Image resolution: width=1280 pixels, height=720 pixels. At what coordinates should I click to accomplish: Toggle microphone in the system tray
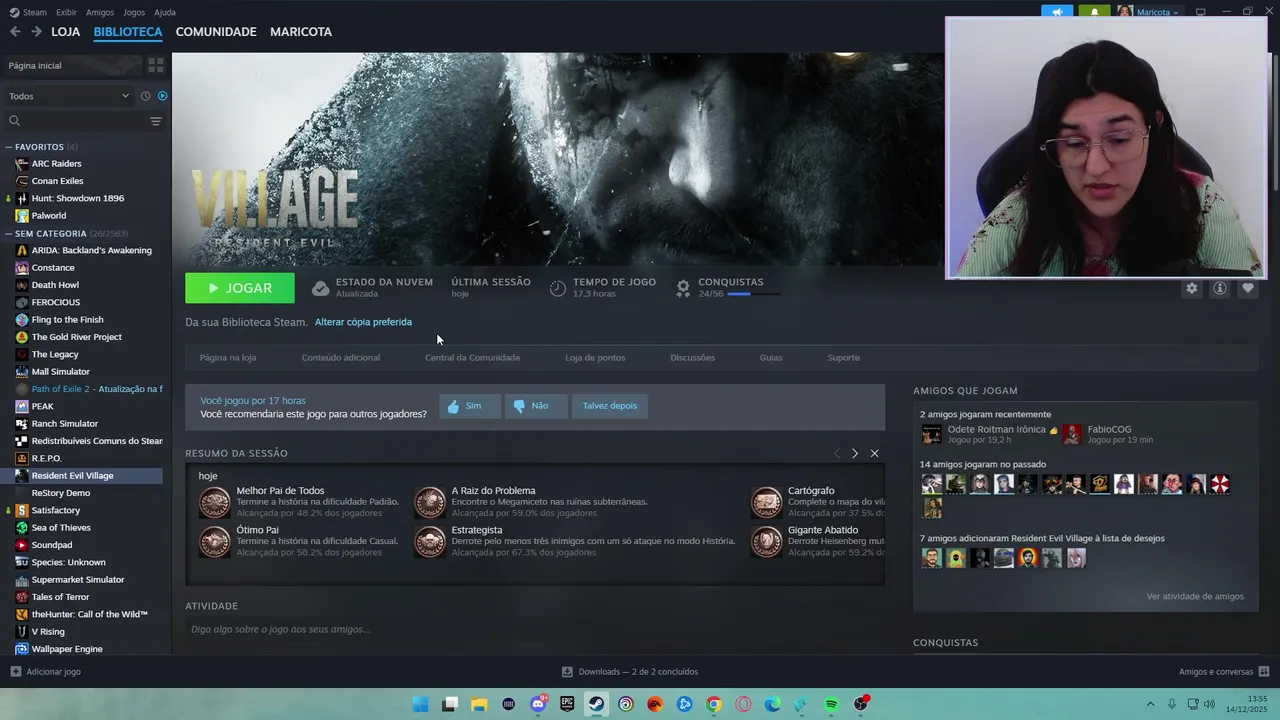tap(1172, 704)
